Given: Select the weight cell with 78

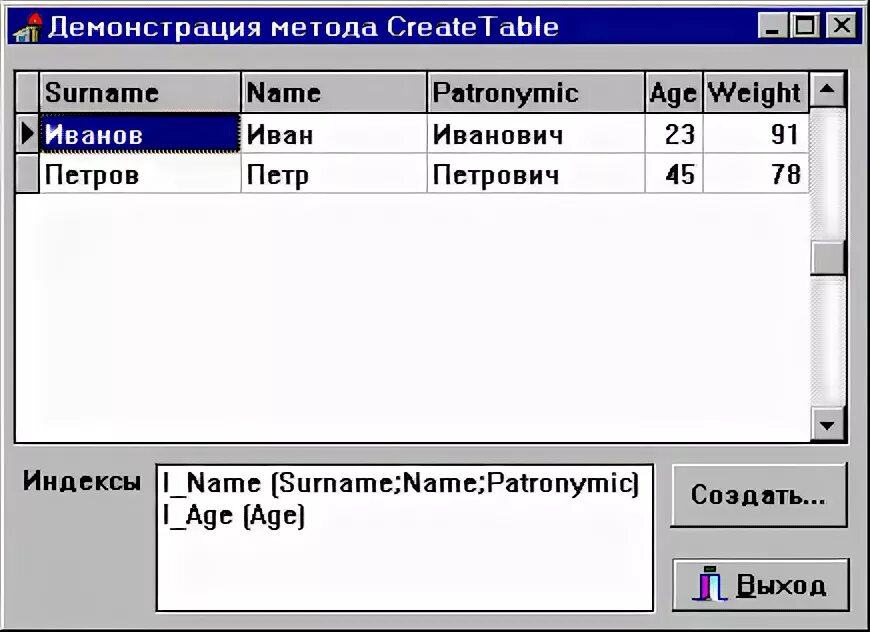Looking at the screenshot, I should pyautogui.click(x=756, y=174).
